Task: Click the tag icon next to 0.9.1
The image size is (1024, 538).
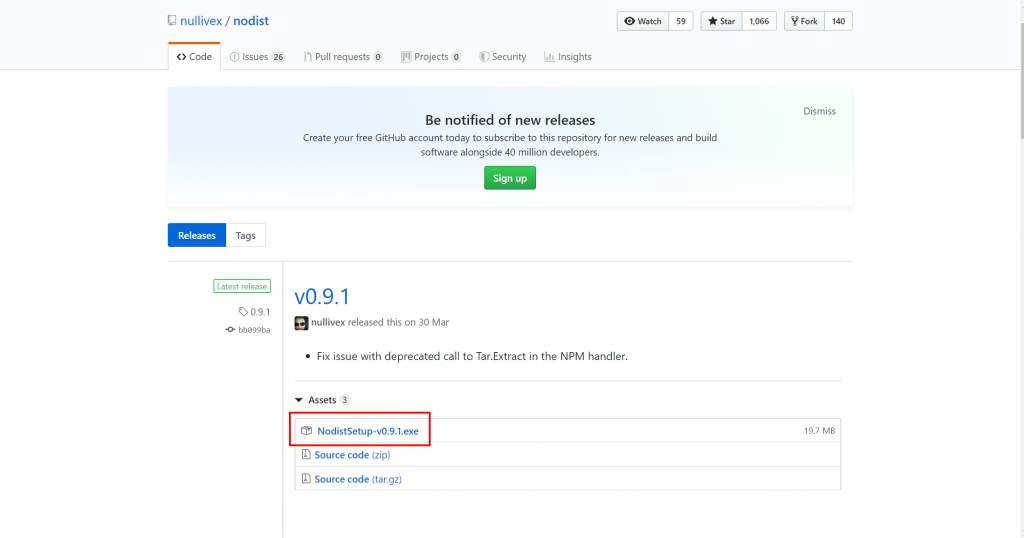Action: (243, 311)
